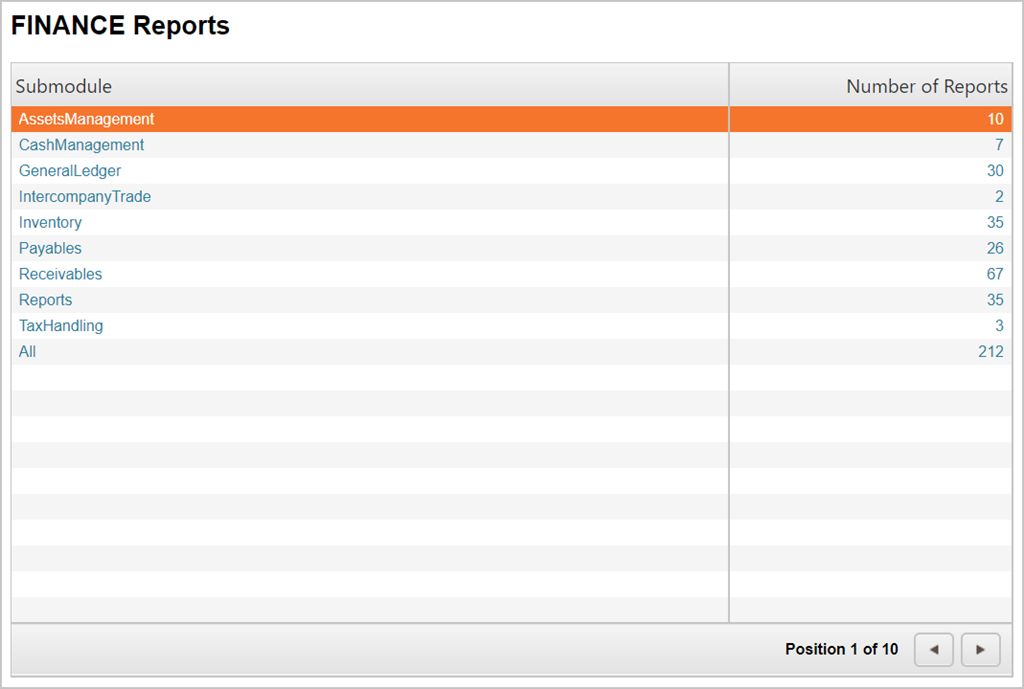Click the 7 count for CashManagement
1024x689 pixels.
[998, 145]
